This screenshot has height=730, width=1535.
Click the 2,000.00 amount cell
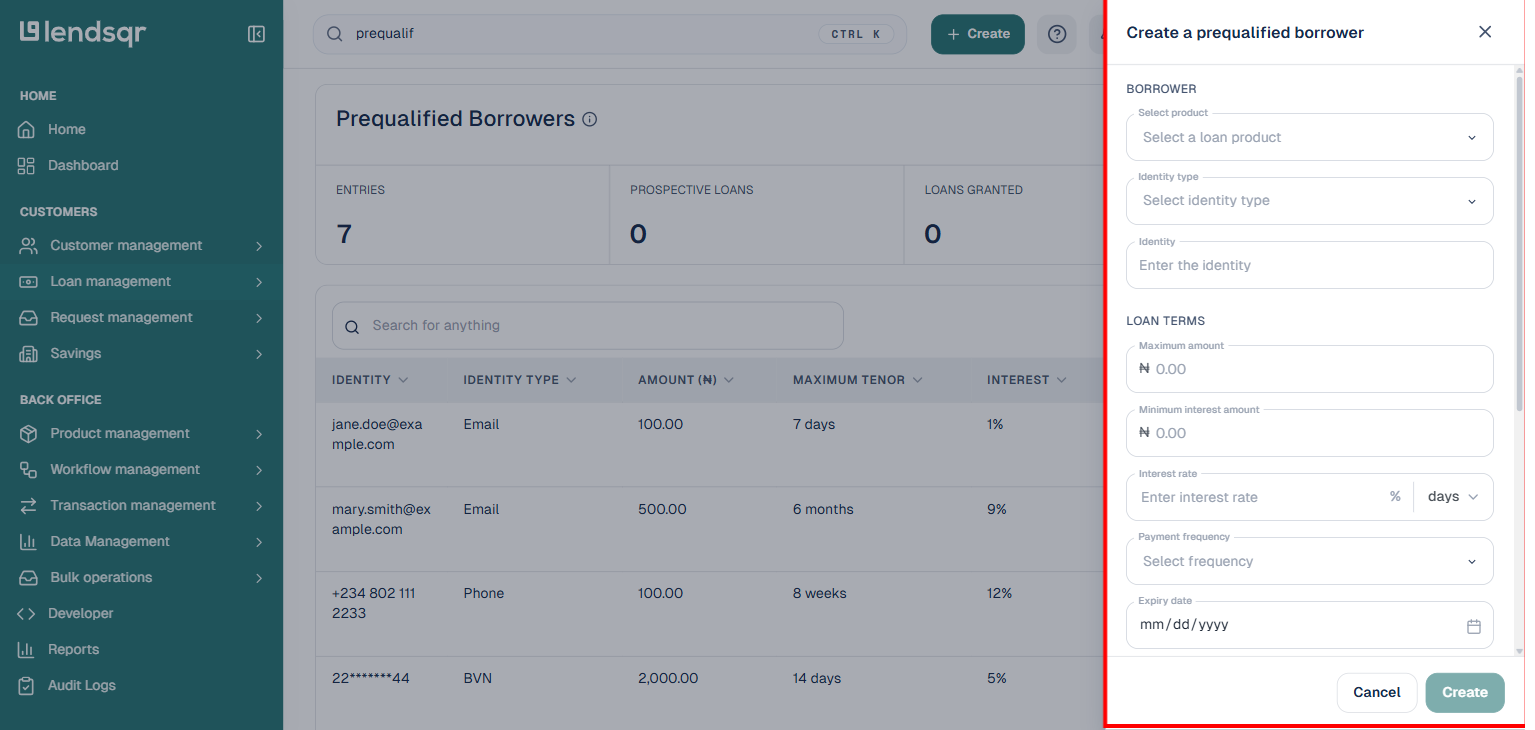tap(668, 678)
